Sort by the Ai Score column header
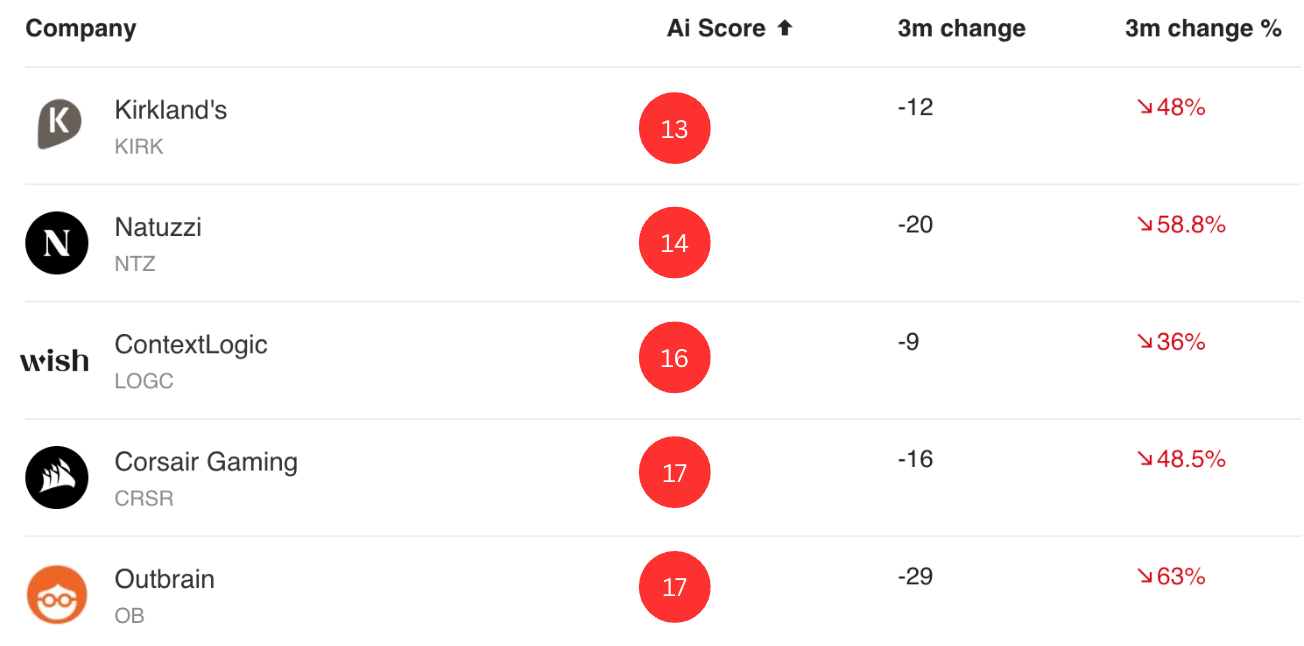1304x646 pixels. (x=716, y=28)
